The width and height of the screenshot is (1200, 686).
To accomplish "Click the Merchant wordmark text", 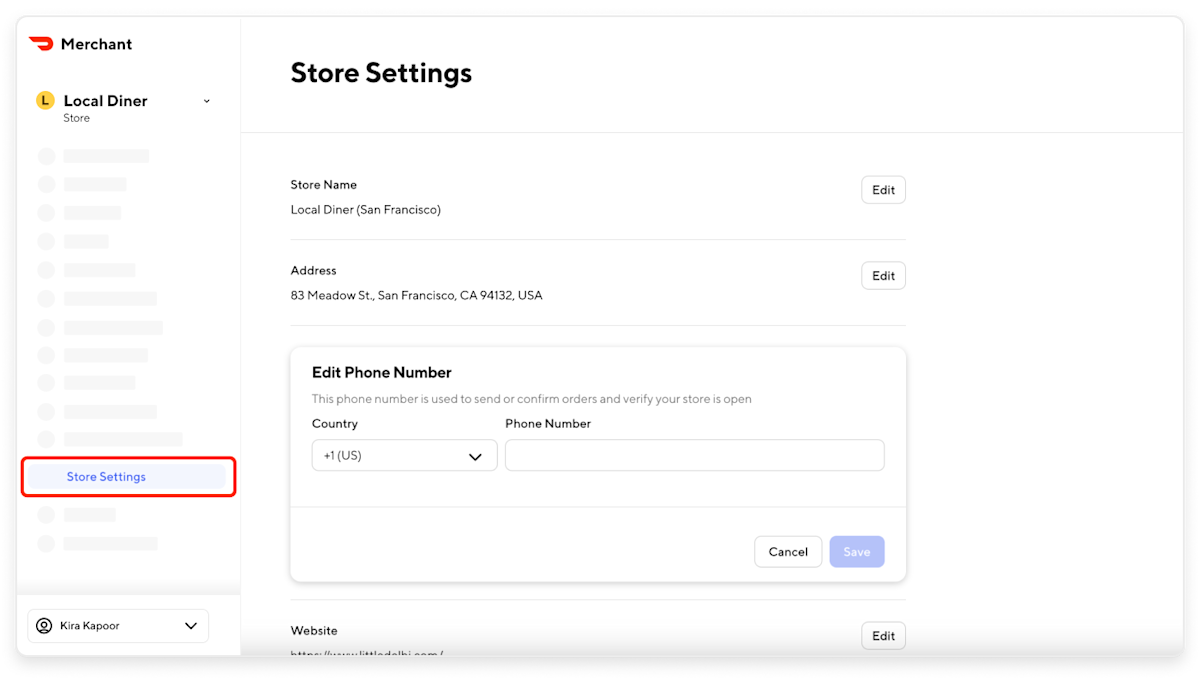I will (96, 44).
